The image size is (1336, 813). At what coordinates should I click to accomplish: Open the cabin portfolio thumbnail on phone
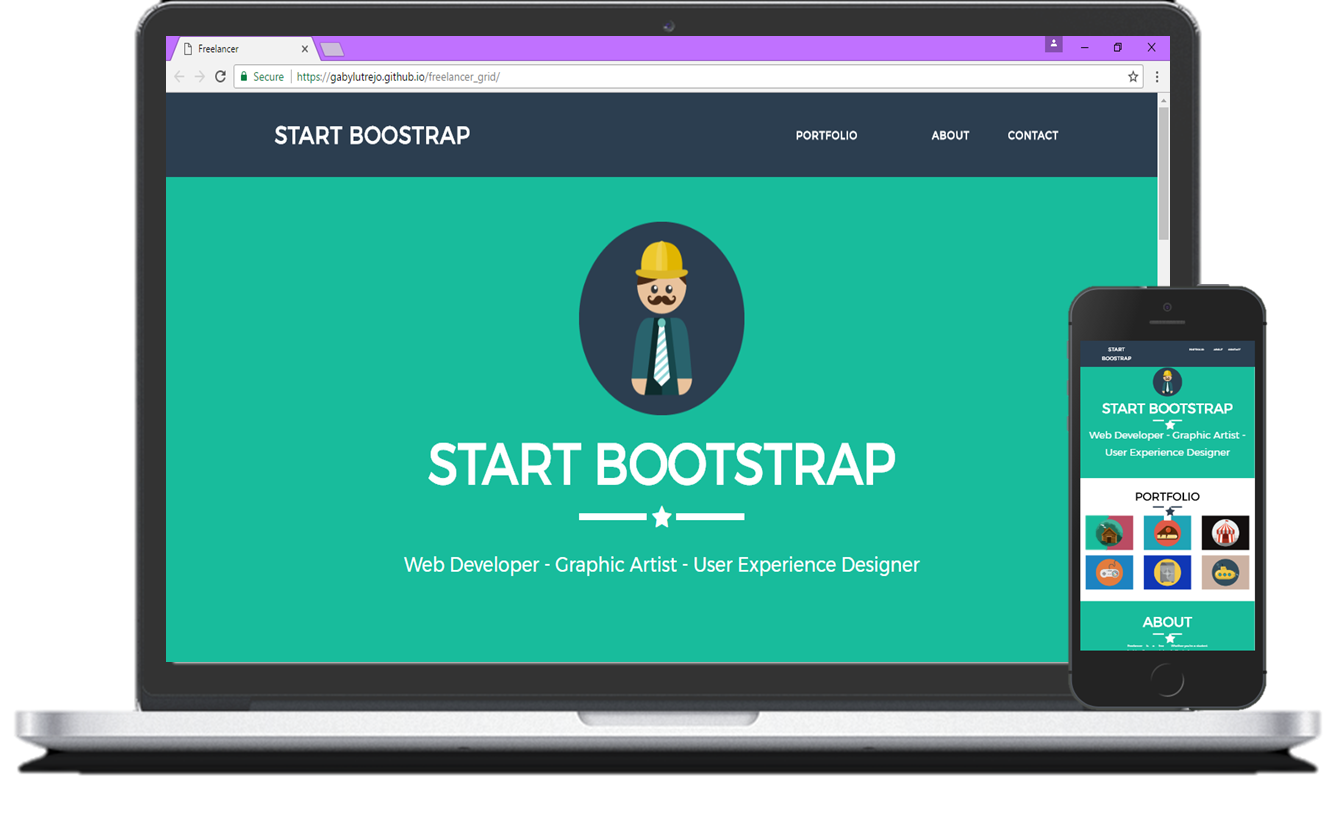tap(1109, 533)
